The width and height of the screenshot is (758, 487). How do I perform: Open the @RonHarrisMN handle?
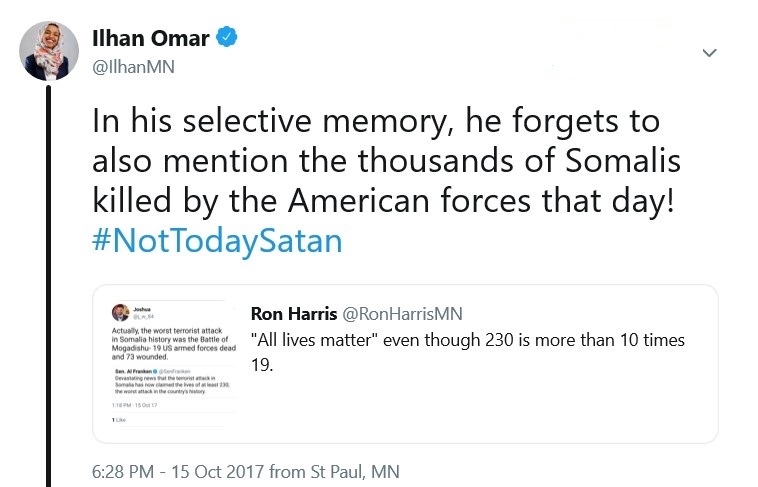(x=402, y=314)
